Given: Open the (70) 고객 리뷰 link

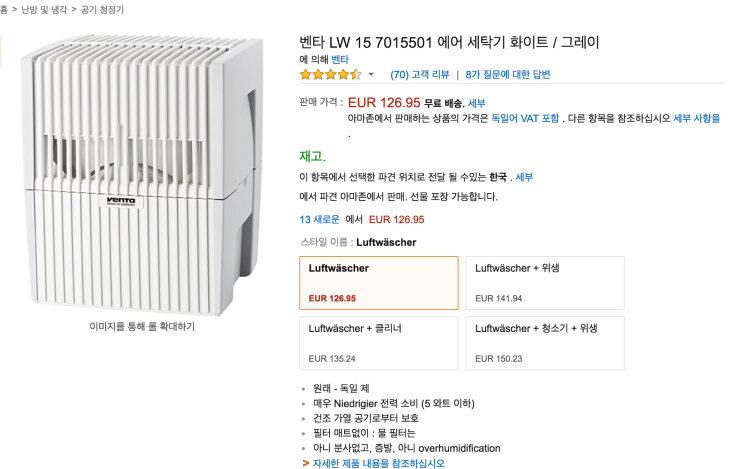Looking at the screenshot, I should 420,74.
